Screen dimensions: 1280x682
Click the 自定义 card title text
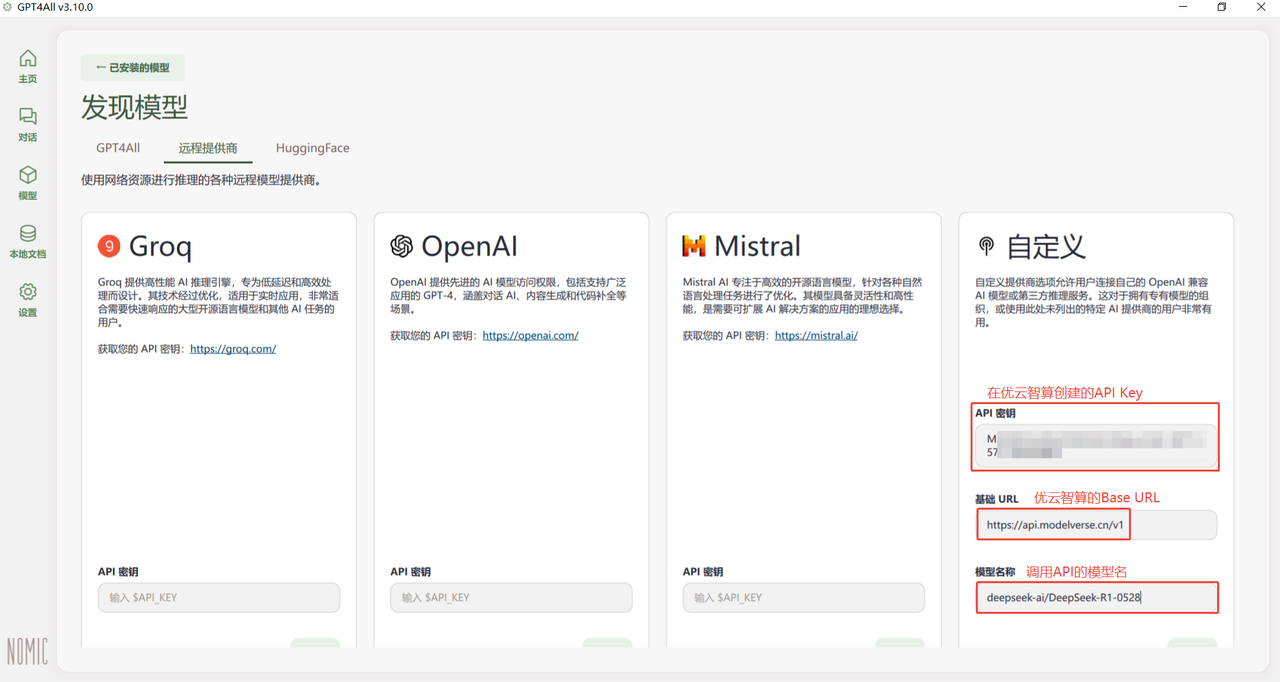[1046, 246]
